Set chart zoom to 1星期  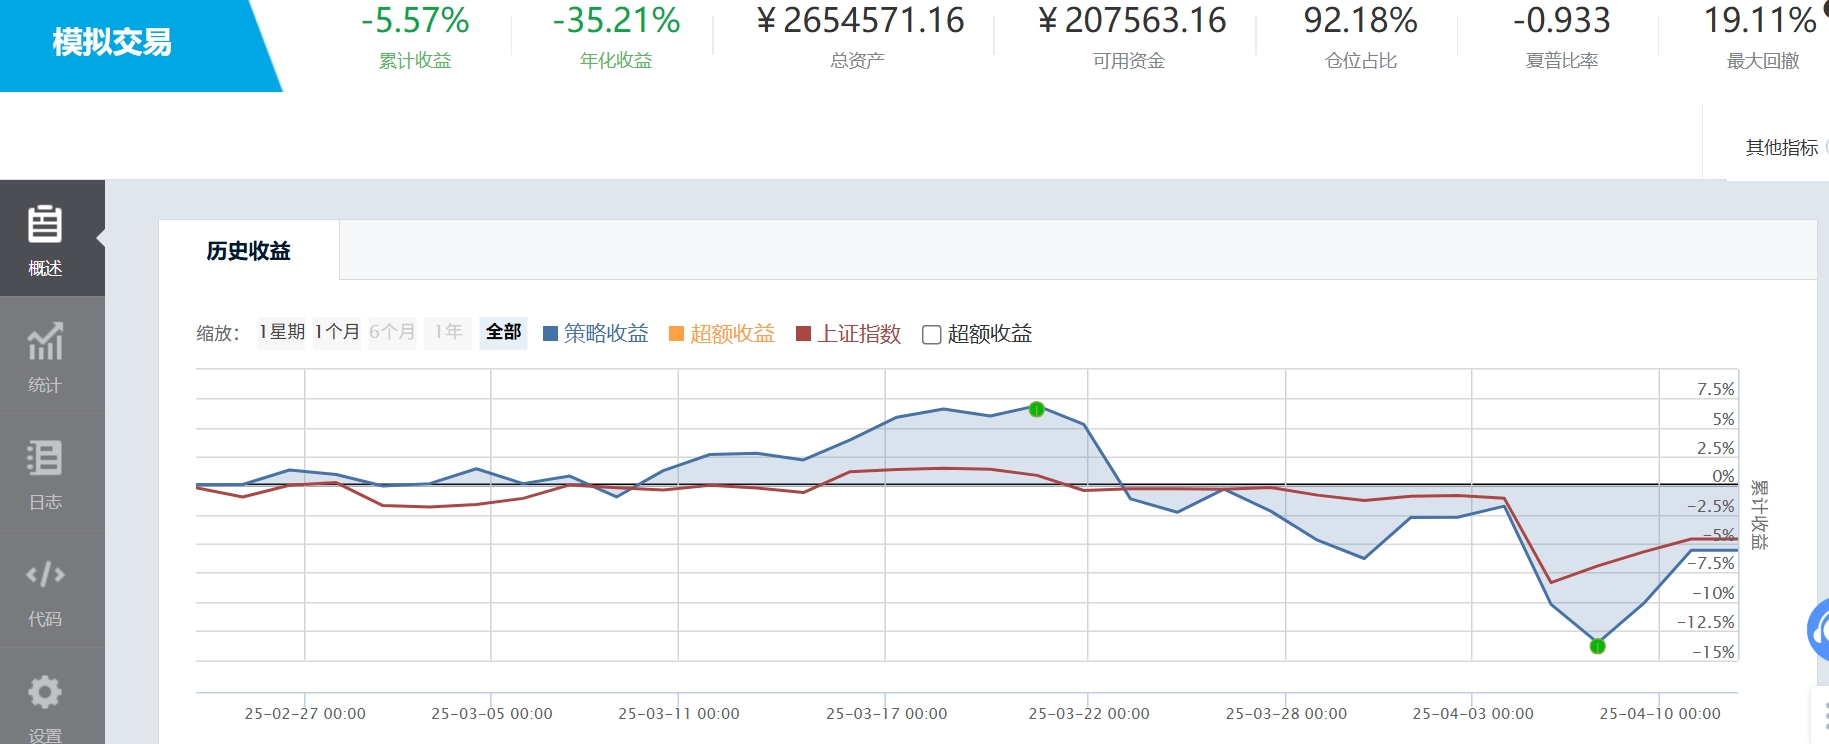281,332
